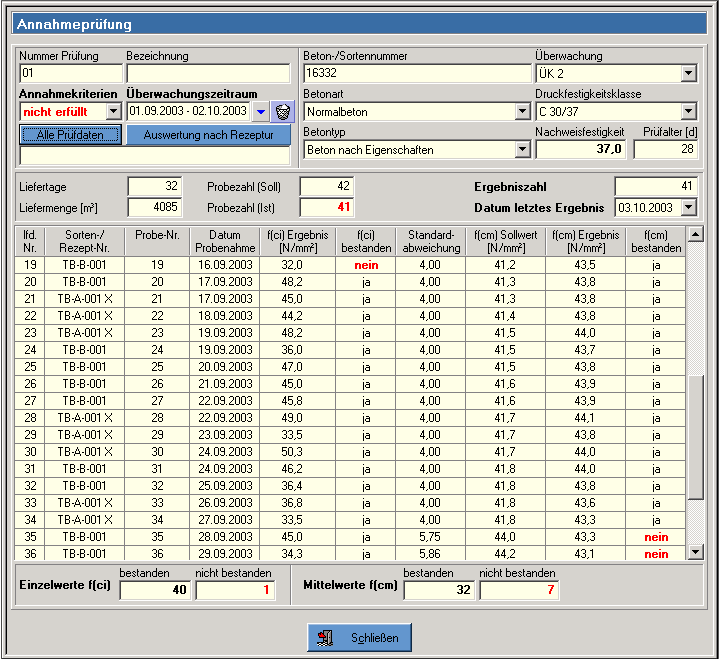
Task: Open the Annahmekriterien dropdown
Action: [113, 111]
